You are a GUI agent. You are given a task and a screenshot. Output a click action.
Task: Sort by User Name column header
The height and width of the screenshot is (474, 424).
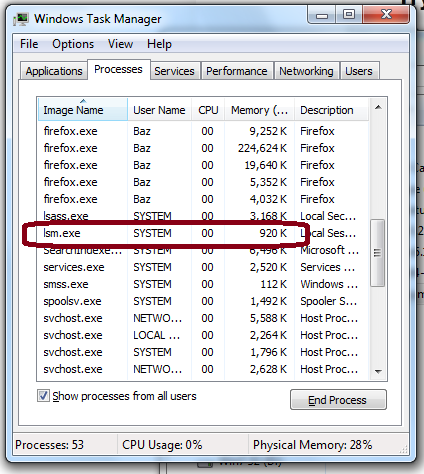click(x=159, y=110)
